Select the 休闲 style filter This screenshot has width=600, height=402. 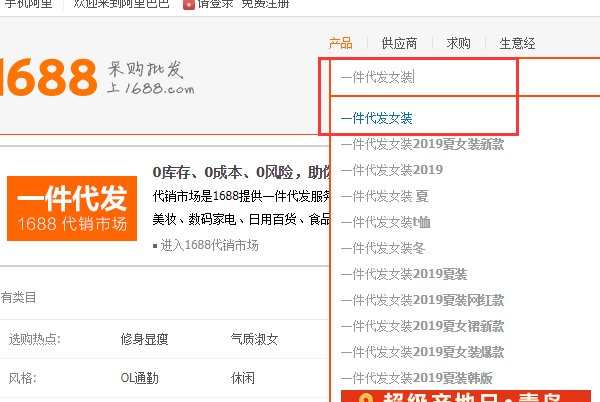pyautogui.click(x=243, y=378)
